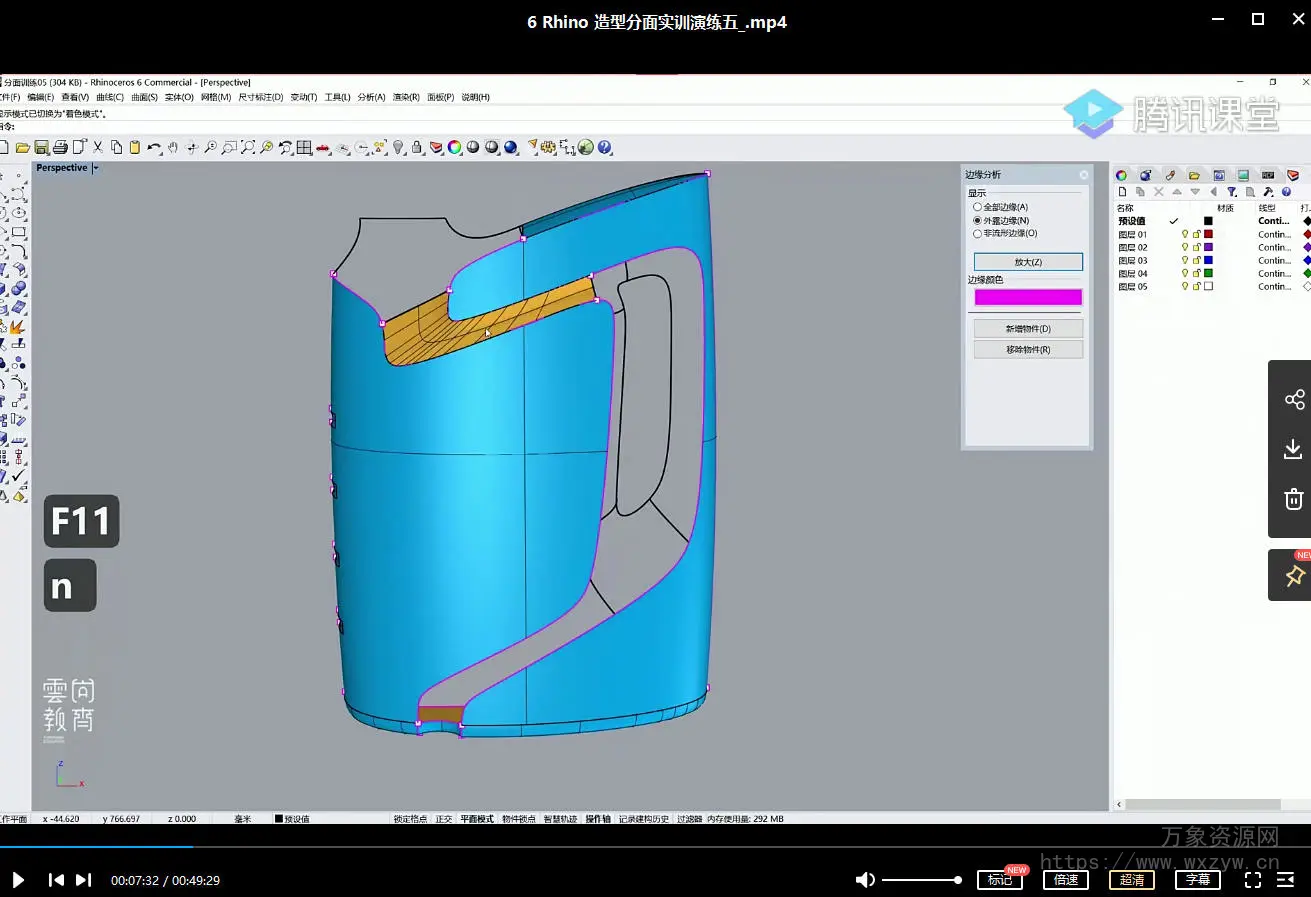Click the 放大(Z) button
1311x897 pixels.
click(x=1028, y=262)
